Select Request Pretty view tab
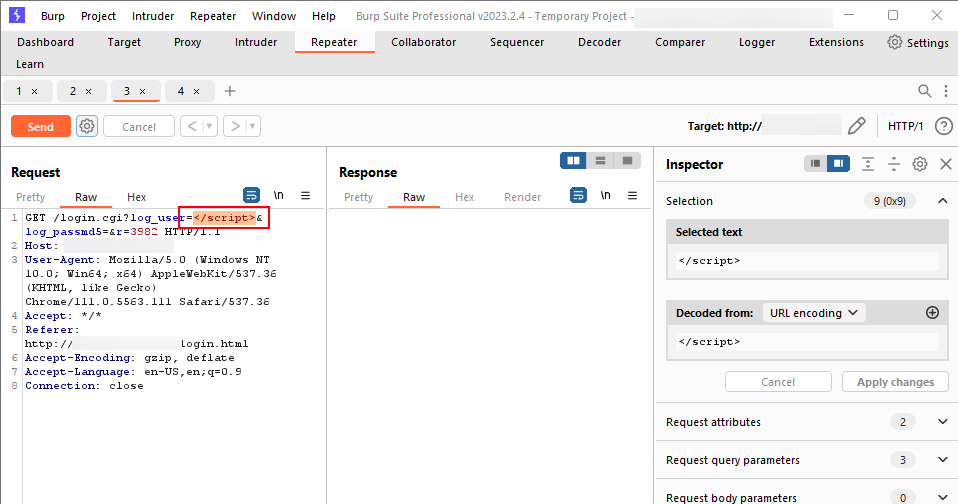The image size is (958, 504). (31, 197)
